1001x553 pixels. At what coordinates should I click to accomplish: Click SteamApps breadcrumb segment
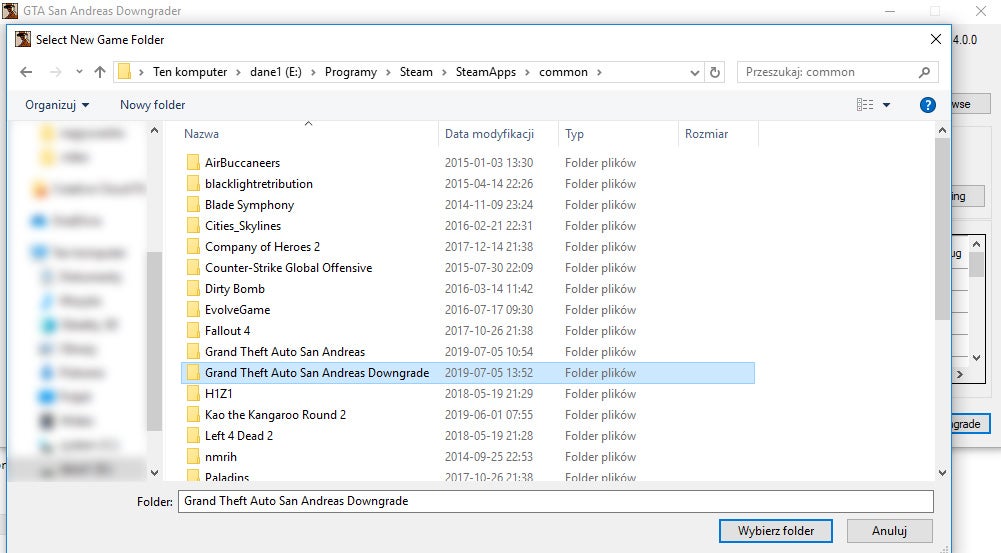(486, 72)
